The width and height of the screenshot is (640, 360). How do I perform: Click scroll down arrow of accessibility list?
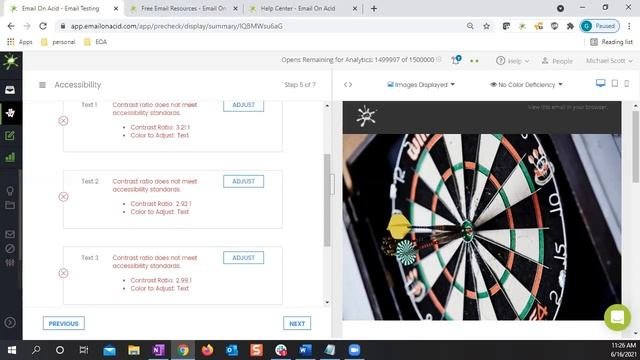click(327, 302)
